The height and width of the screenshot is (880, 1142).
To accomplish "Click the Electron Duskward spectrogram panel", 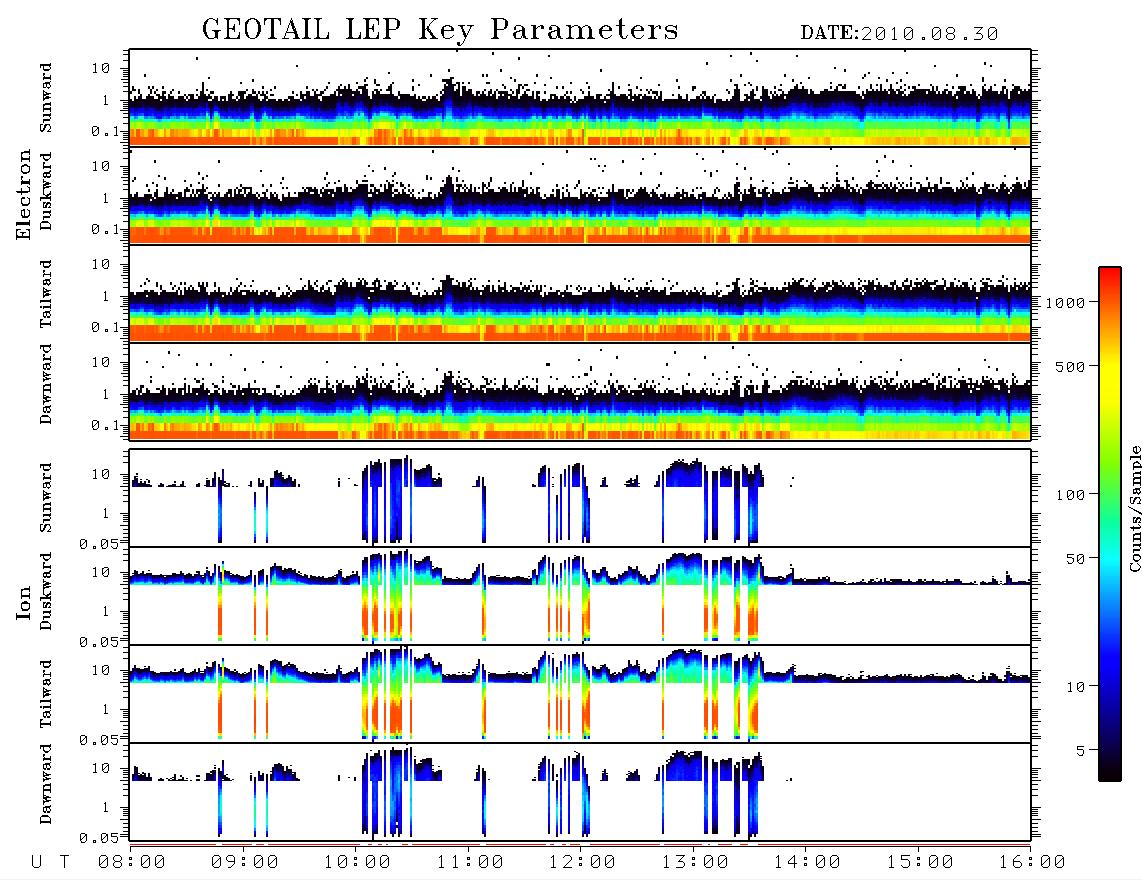I will point(580,196).
